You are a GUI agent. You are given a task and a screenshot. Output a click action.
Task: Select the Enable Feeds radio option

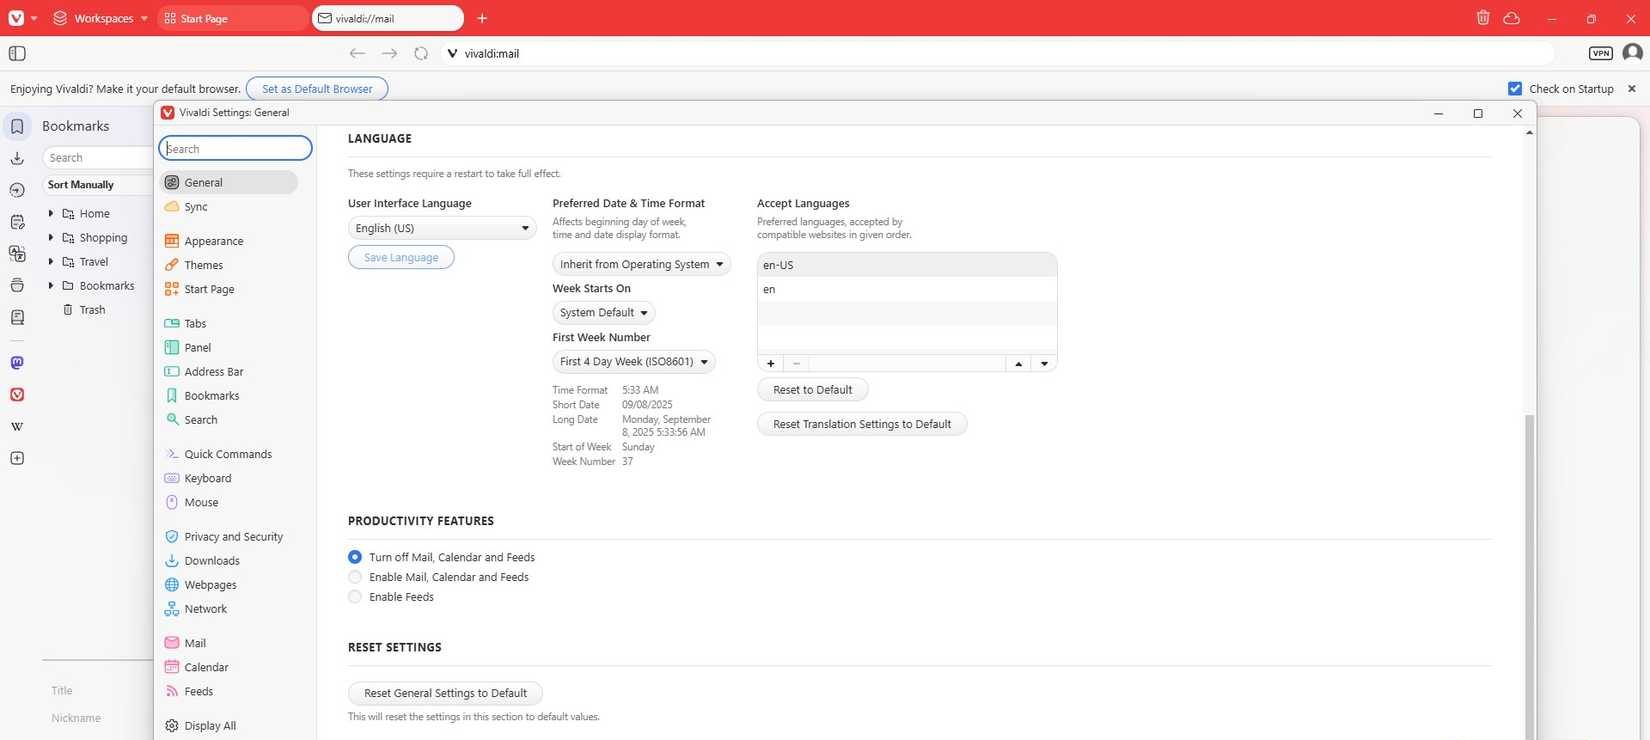click(x=355, y=597)
